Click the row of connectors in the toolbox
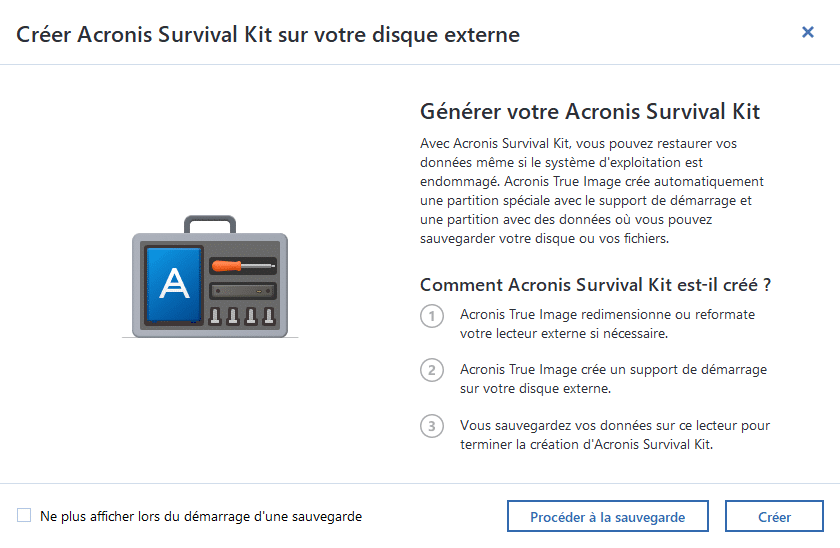 (241, 317)
